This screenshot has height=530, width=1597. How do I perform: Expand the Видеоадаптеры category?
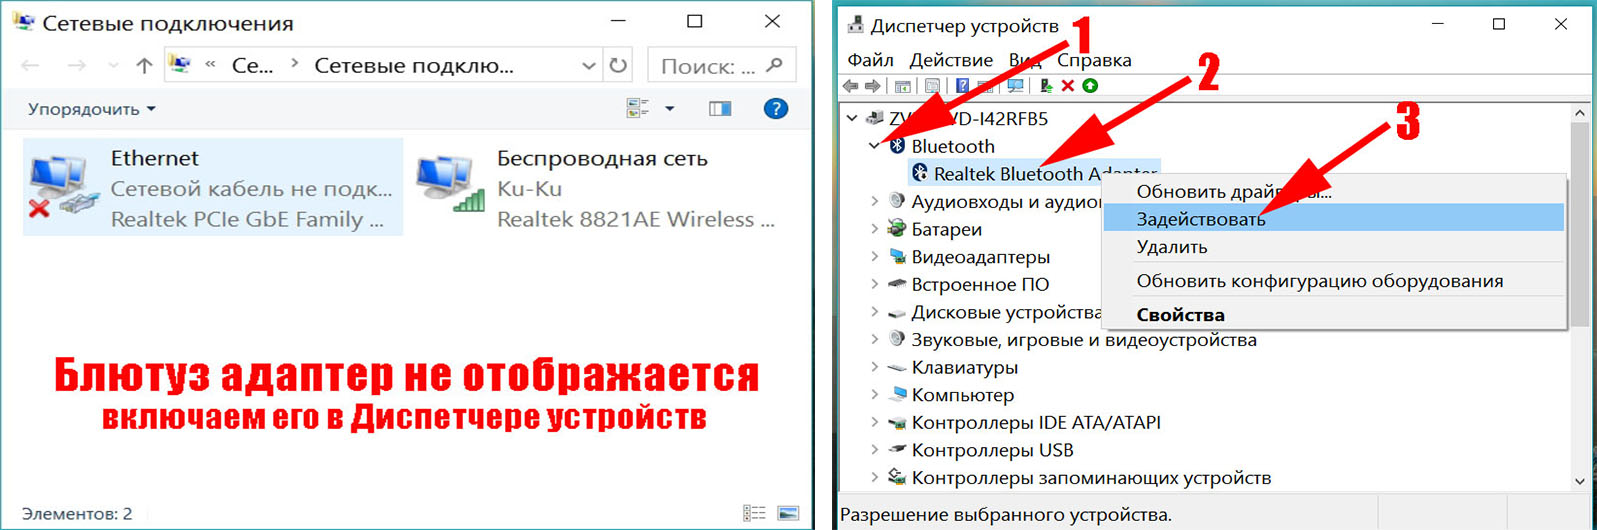tap(875, 257)
